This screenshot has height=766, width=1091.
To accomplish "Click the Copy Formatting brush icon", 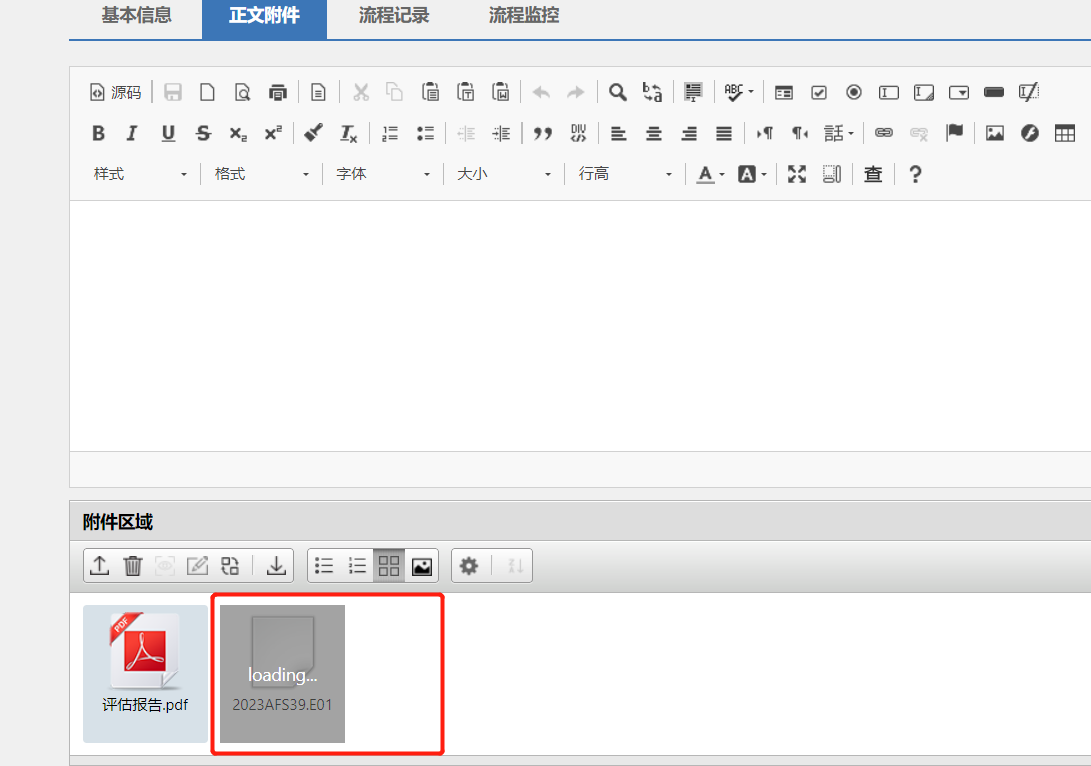I will pyautogui.click(x=313, y=133).
